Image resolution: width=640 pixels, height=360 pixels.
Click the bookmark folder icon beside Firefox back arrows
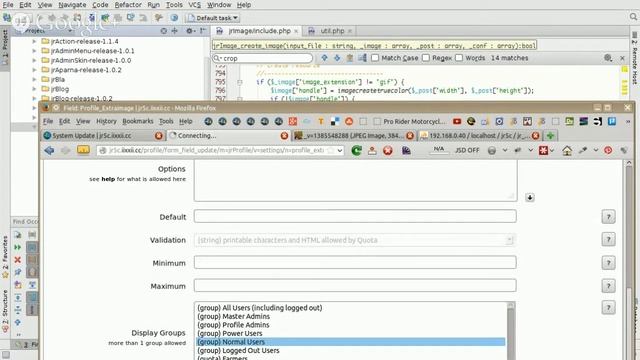pos(83,150)
